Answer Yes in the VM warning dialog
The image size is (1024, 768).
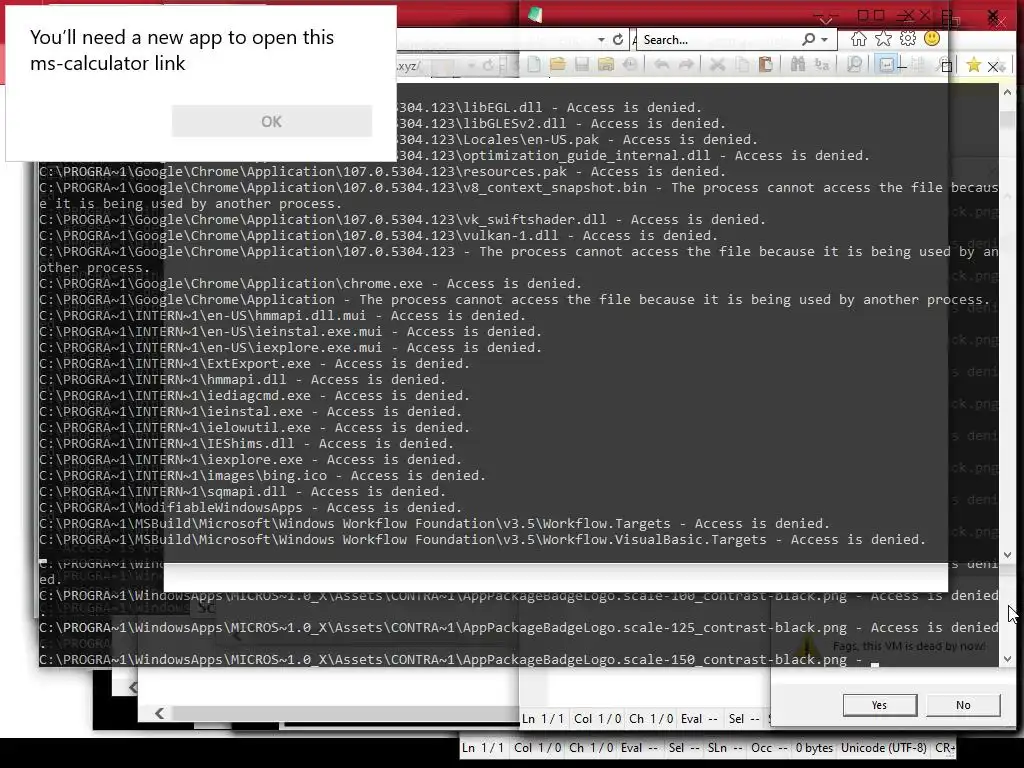(880, 705)
